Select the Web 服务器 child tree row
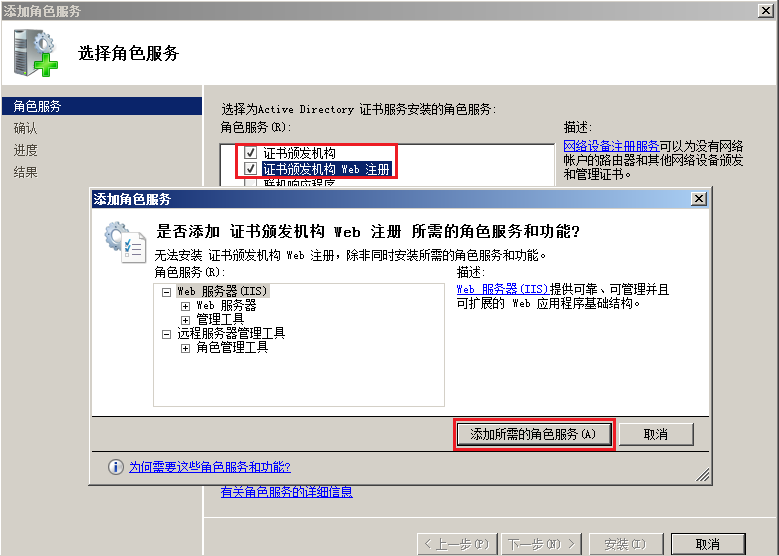779x556 pixels. point(226,305)
